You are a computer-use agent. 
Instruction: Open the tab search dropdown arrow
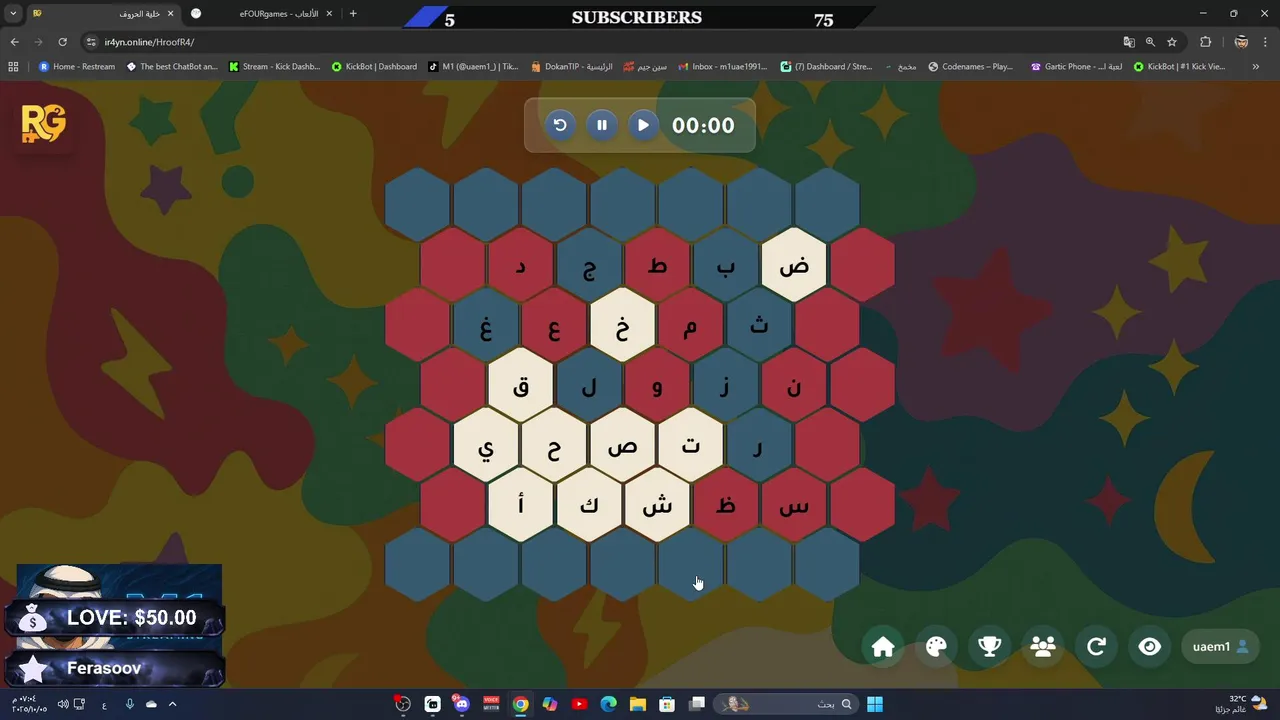click(13, 14)
